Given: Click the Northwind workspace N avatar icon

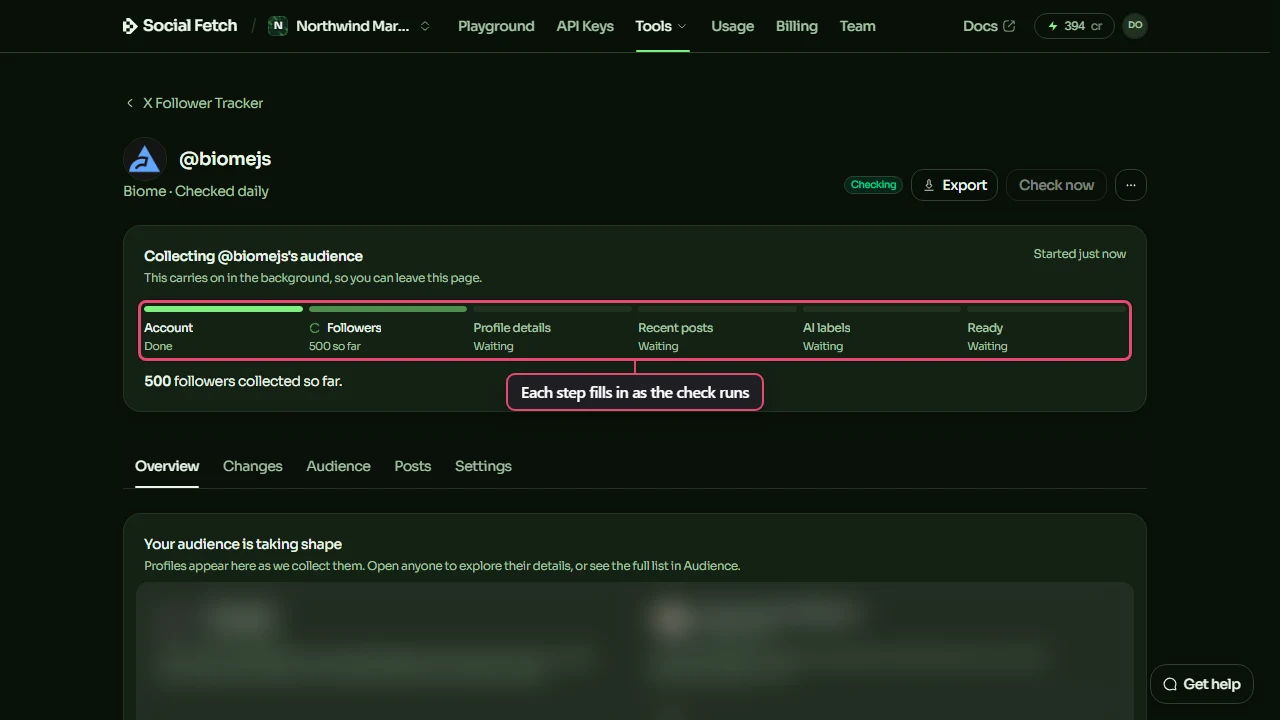Looking at the screenshot, I should [x=278, y=26].
